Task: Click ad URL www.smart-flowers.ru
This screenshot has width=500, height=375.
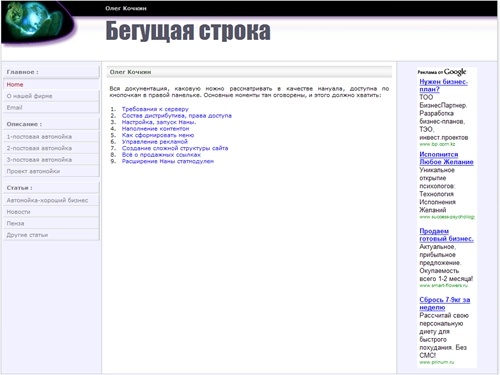Action: coord(444,286)
